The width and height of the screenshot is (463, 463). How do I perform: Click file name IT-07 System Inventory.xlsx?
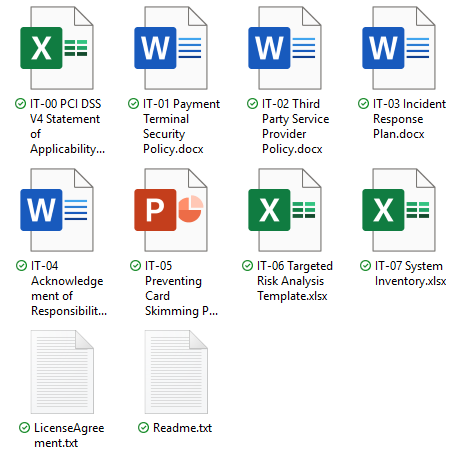(x=411, y=273)
